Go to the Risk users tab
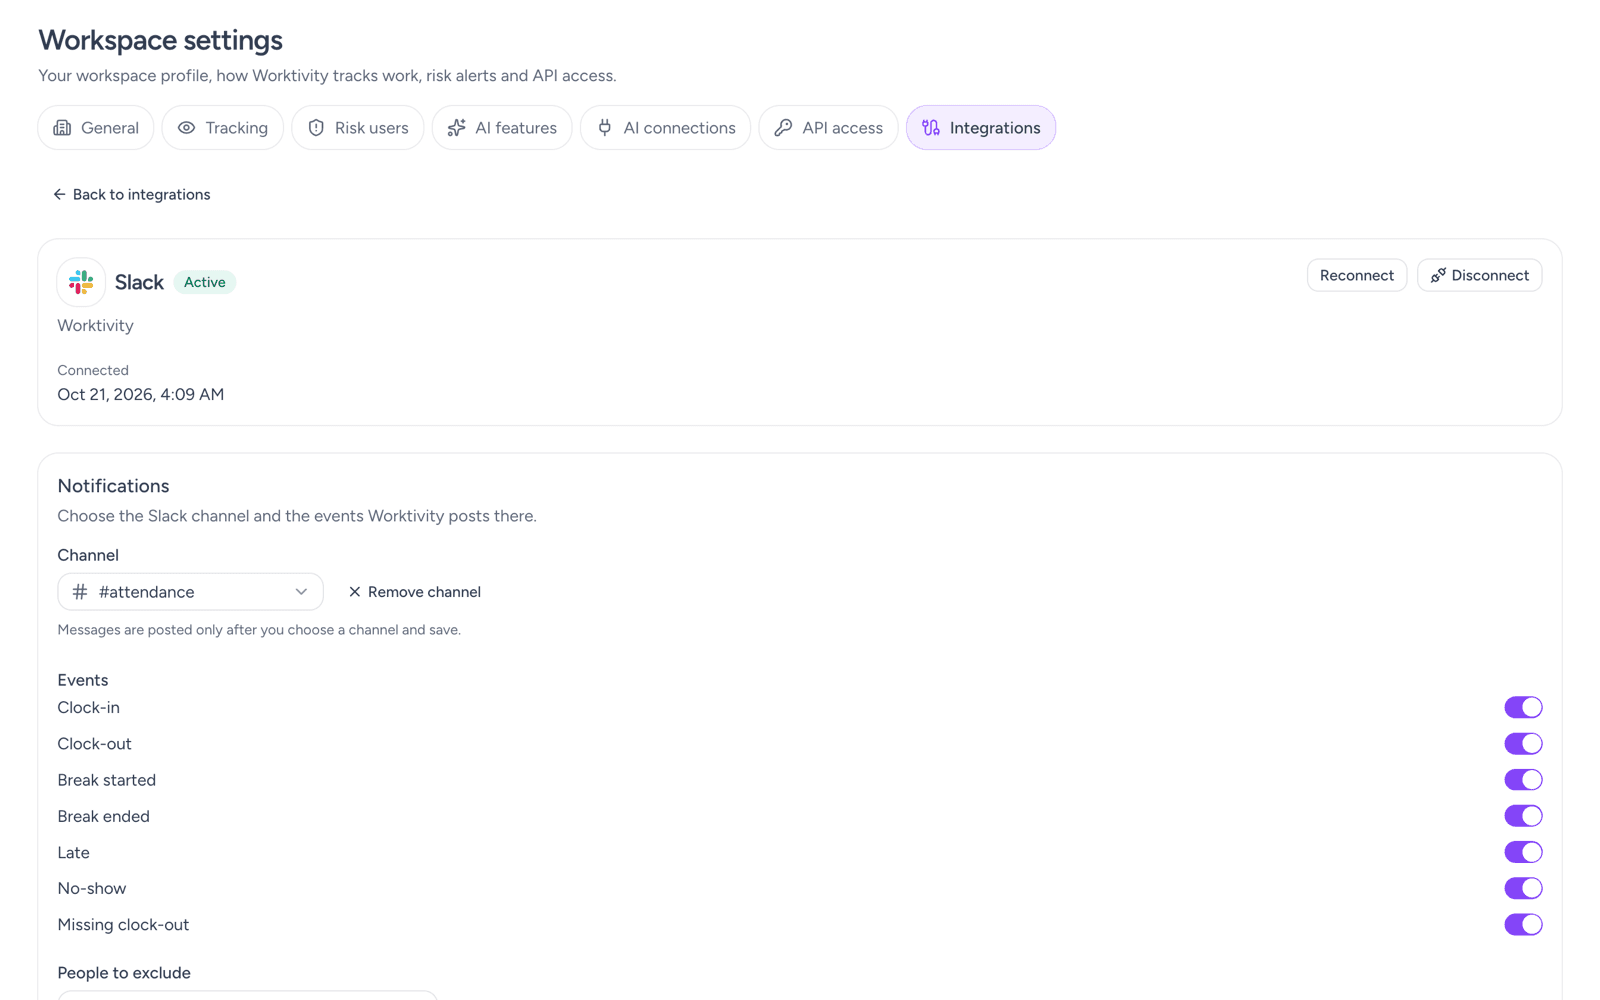 tap(358, 128)
